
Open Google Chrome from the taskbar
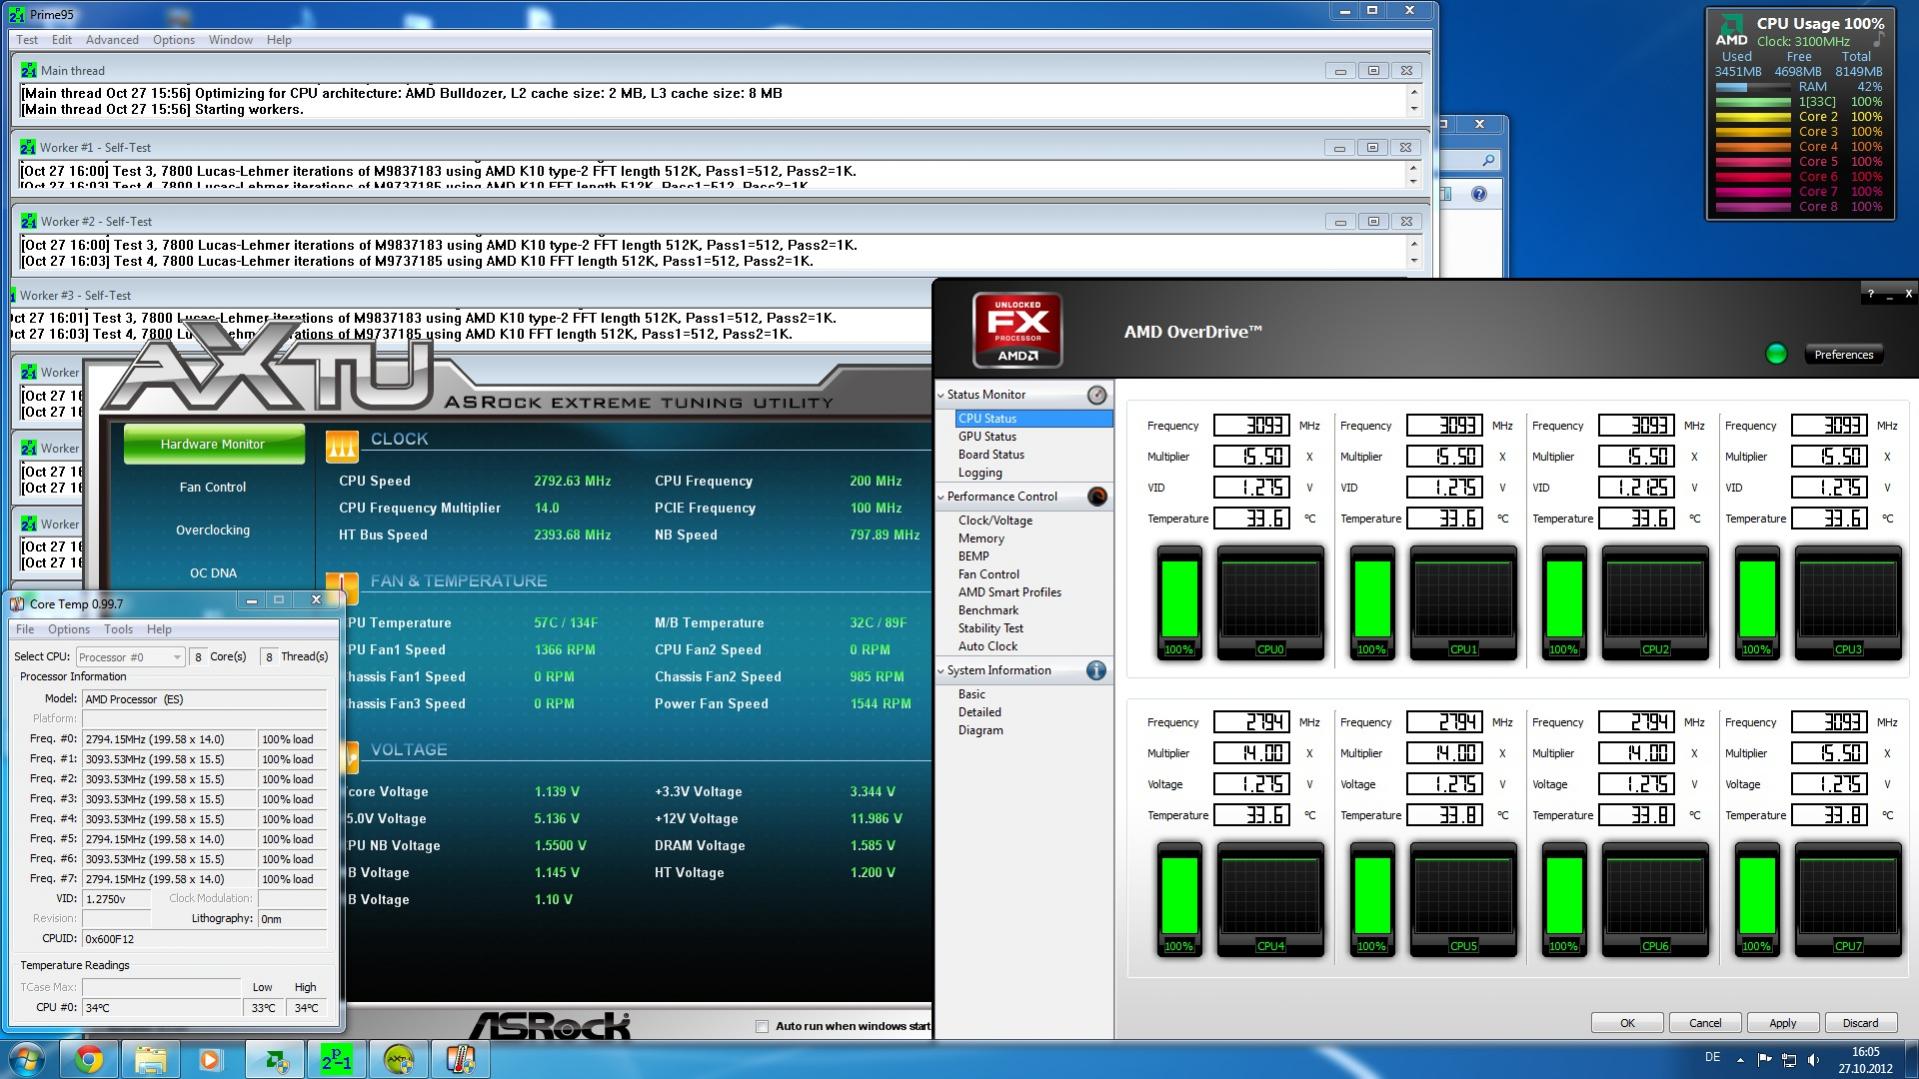[89, 1059]
